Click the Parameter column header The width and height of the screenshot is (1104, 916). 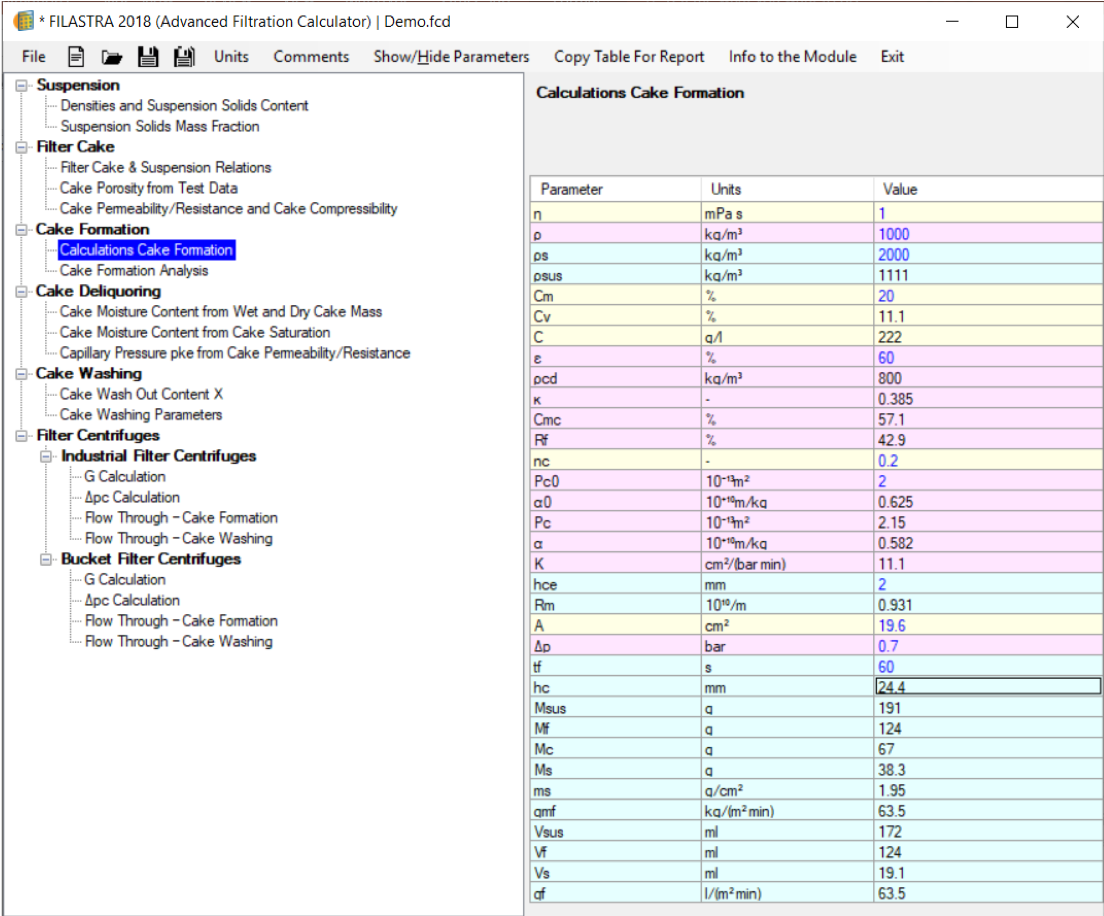click(x=616, y=189)
